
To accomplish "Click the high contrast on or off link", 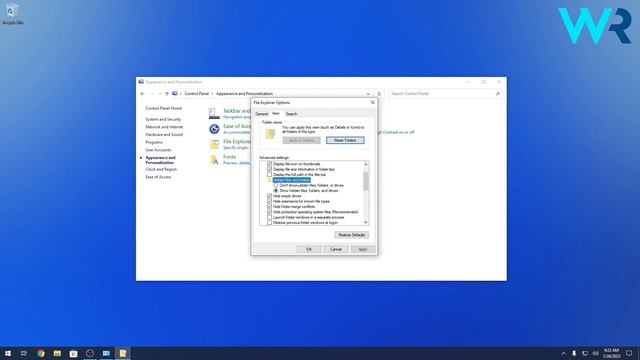I will click(x=396, y=132).
